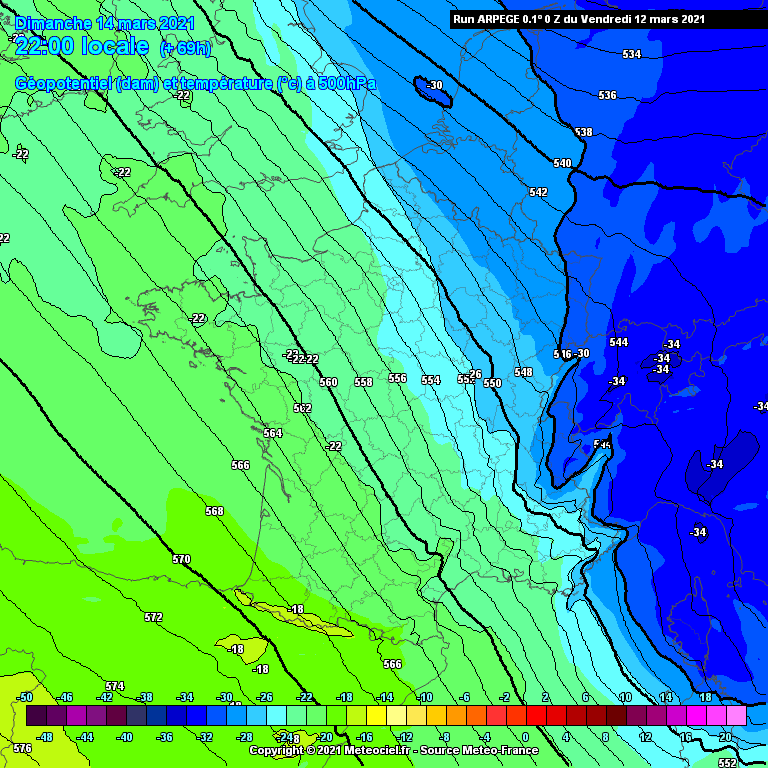The height and width of the screenshot is (768, 768).
Task: Click the Géopotentiel et température 500hPa subtitle
Action: pos(196,84)
